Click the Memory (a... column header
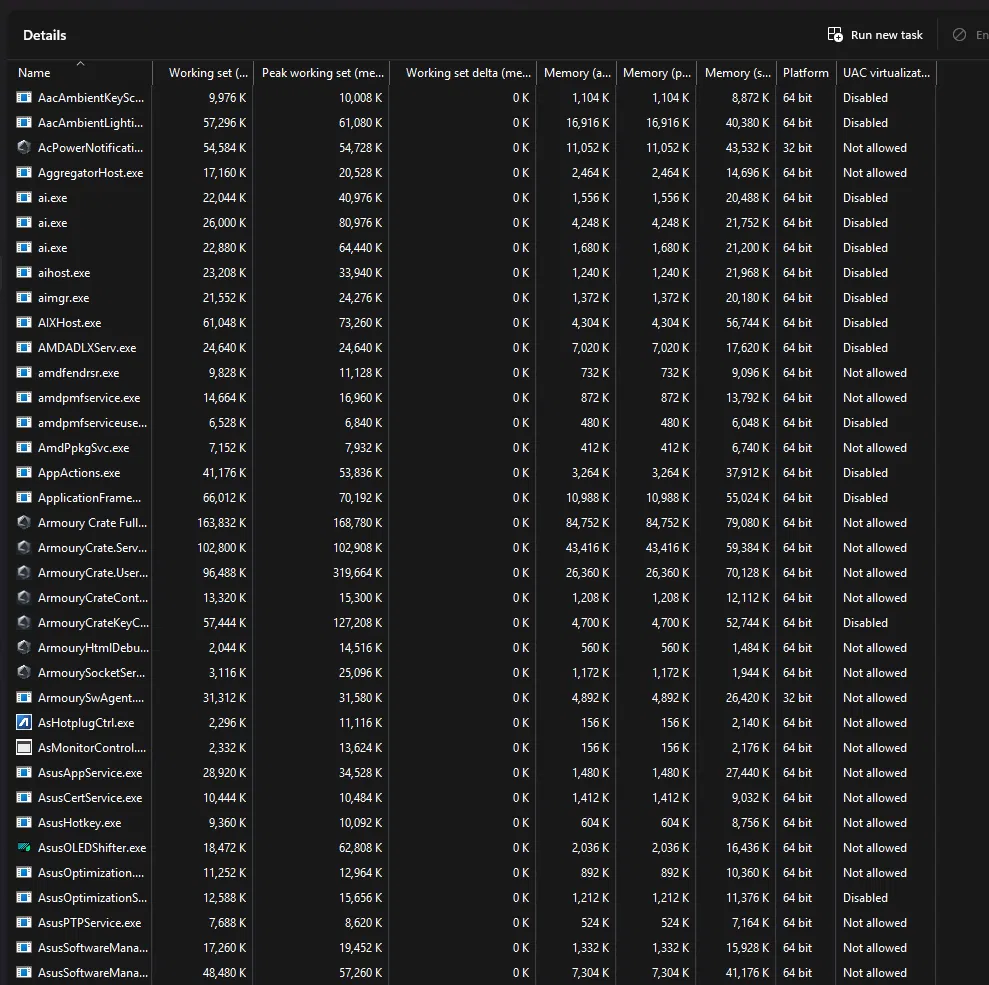 tap(576, 73)
